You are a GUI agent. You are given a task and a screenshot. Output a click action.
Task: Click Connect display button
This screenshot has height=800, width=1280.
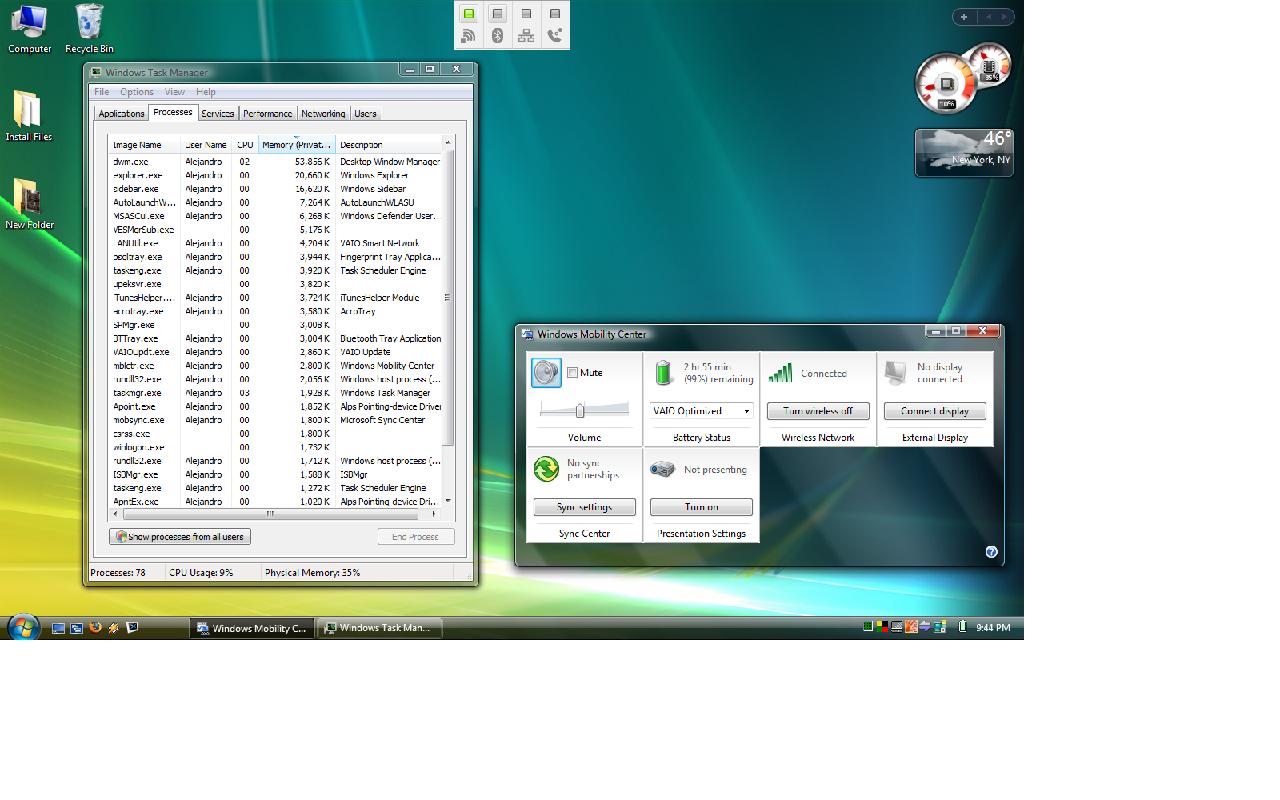[935, 411]
